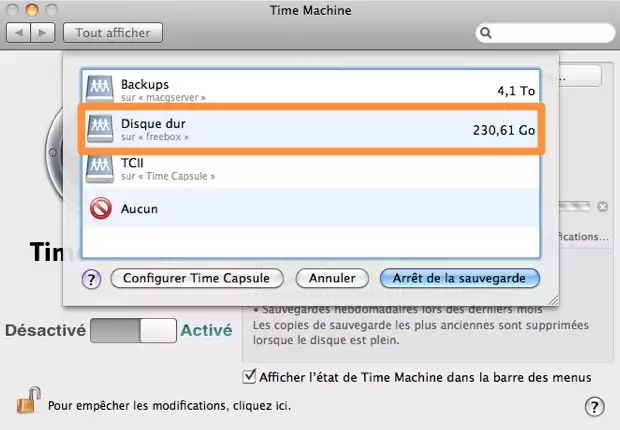Select the red Aucun no-disk icon
The image size is (620, 430).
tap(101, 209)
